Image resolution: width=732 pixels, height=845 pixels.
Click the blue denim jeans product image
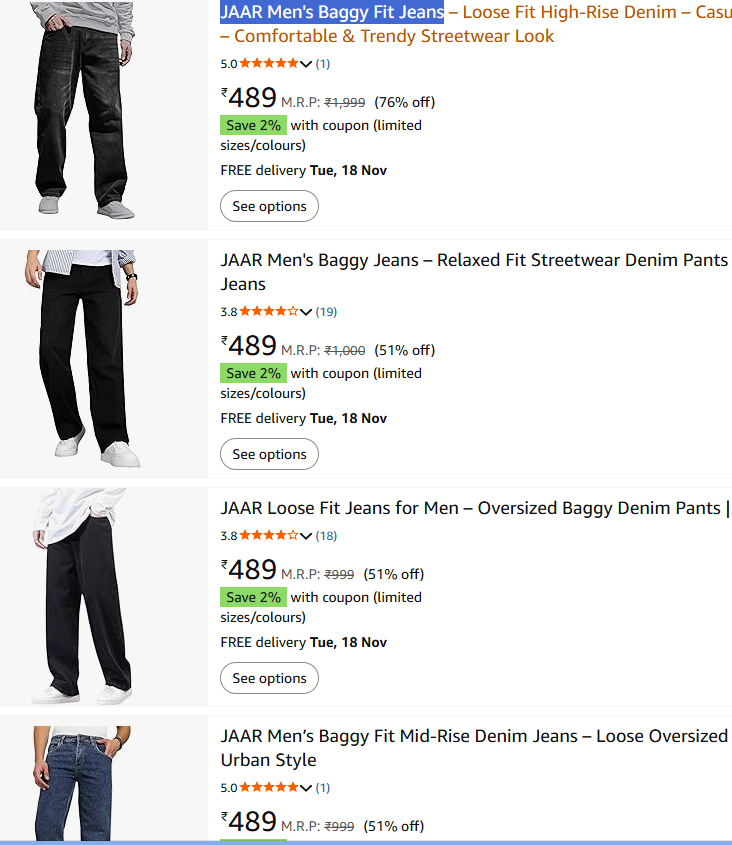[x=82, y=782]
